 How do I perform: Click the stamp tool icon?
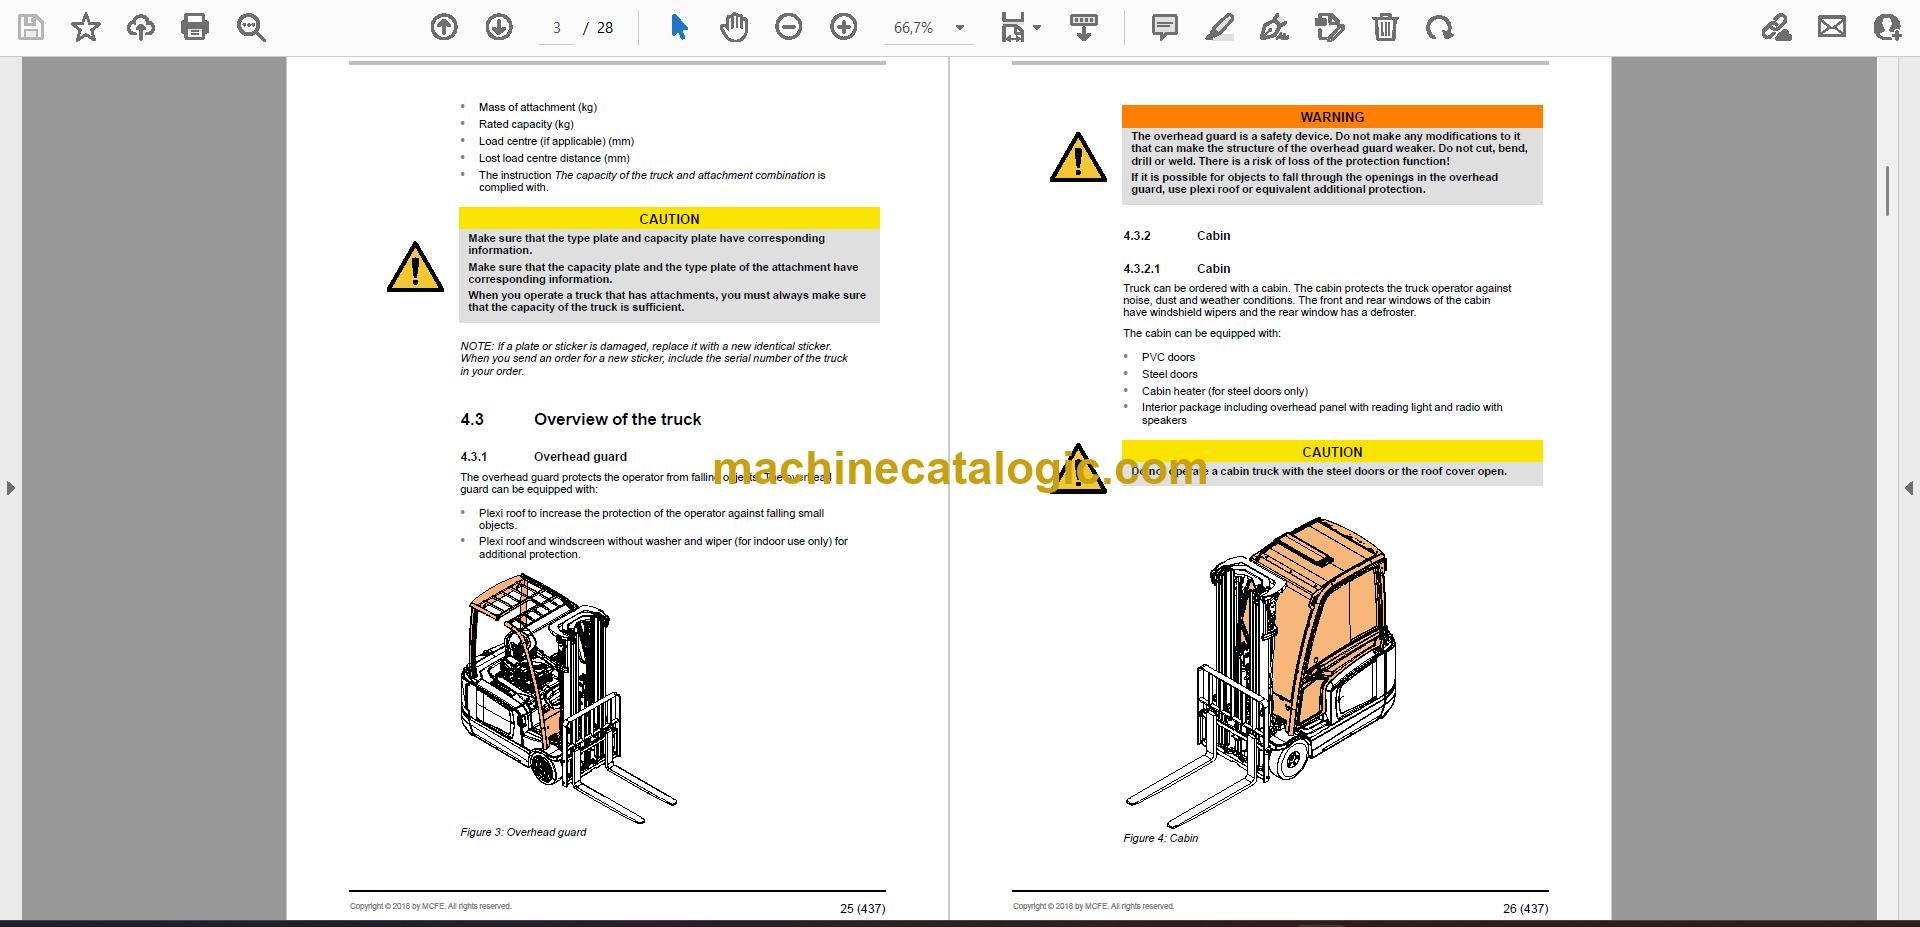(1330, 27)
